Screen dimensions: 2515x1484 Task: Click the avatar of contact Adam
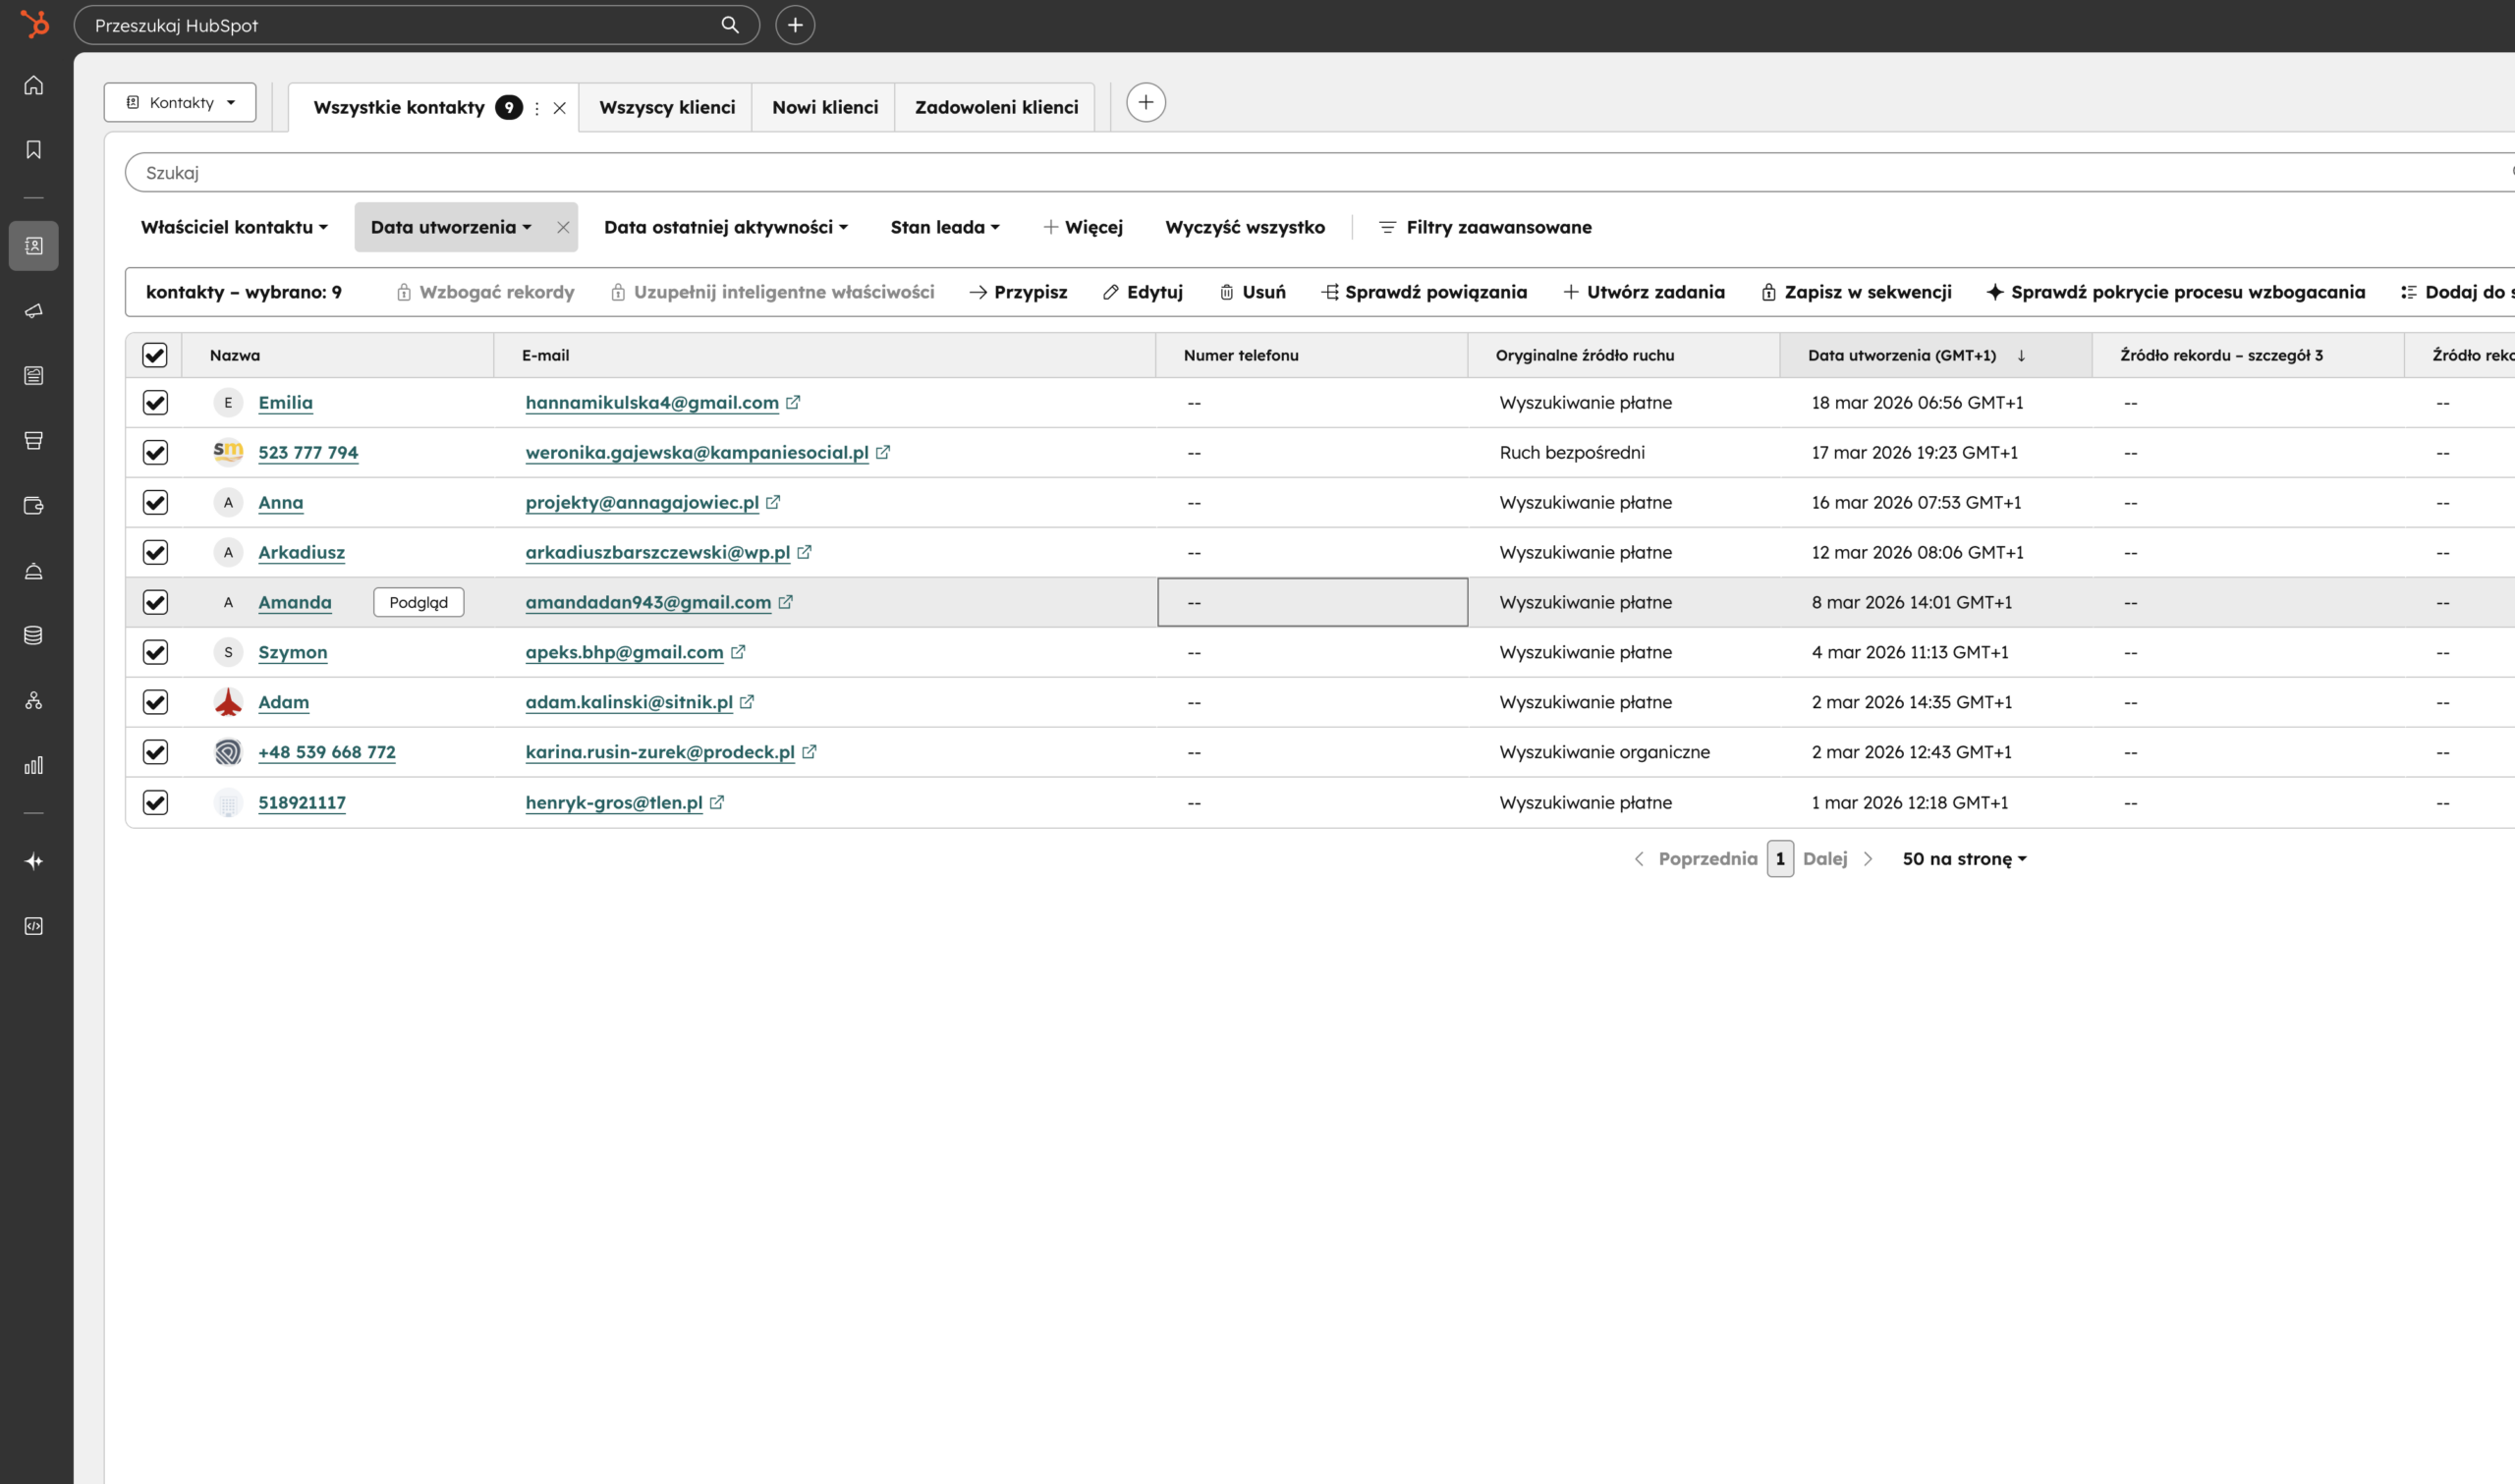pos(228,702)
